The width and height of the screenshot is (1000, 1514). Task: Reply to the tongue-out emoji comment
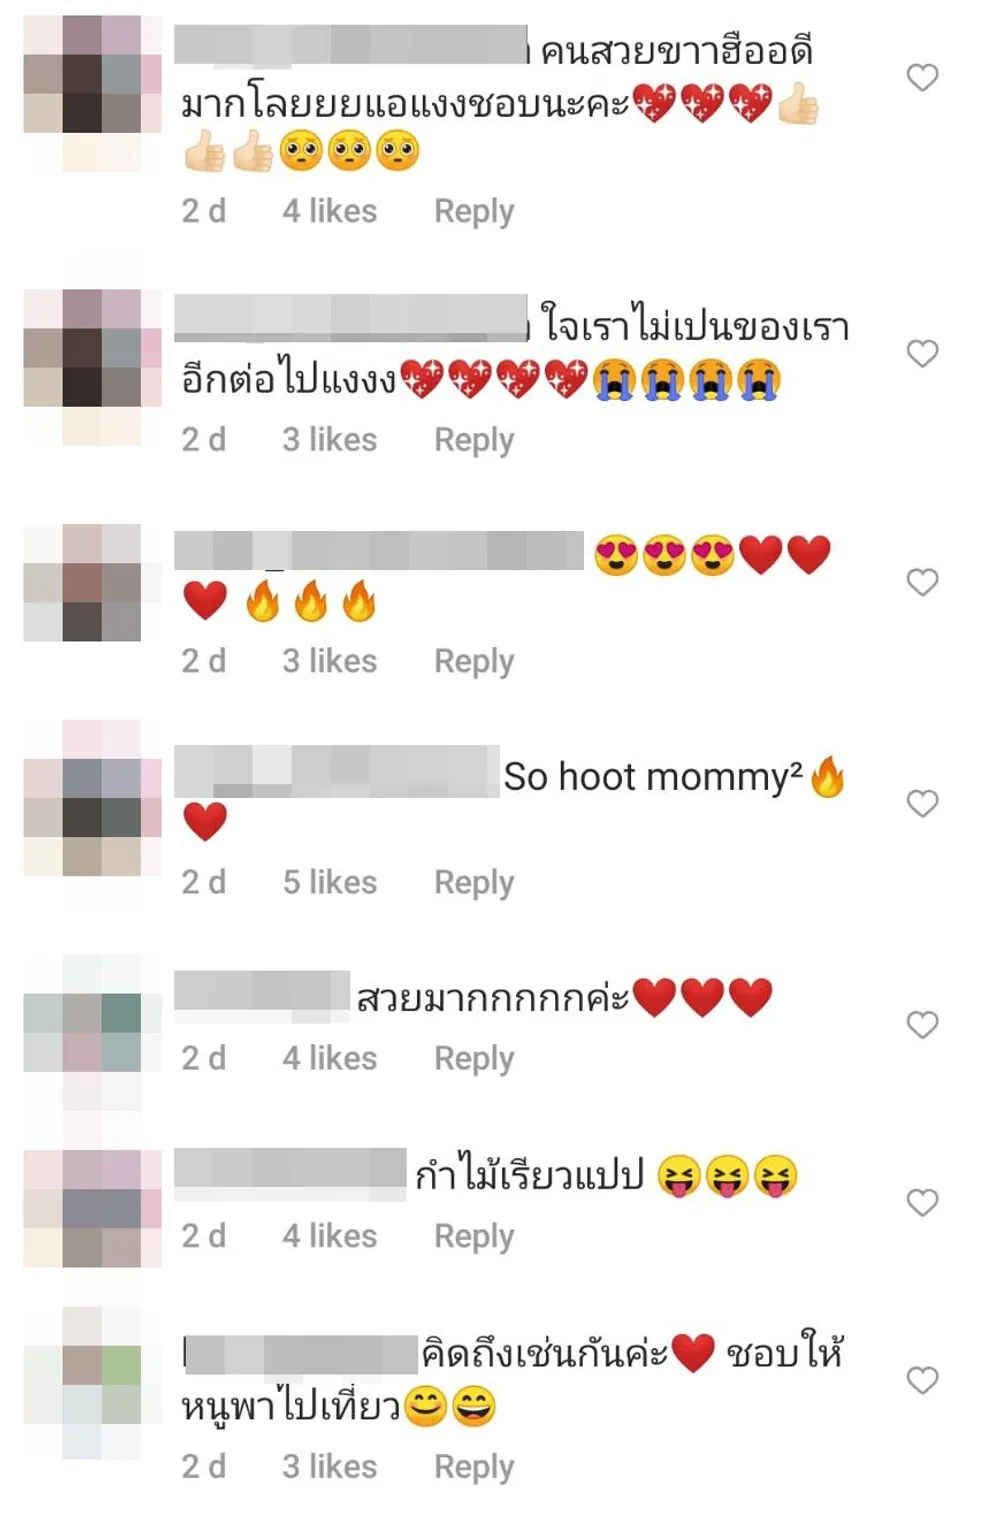click(474, 1237)
